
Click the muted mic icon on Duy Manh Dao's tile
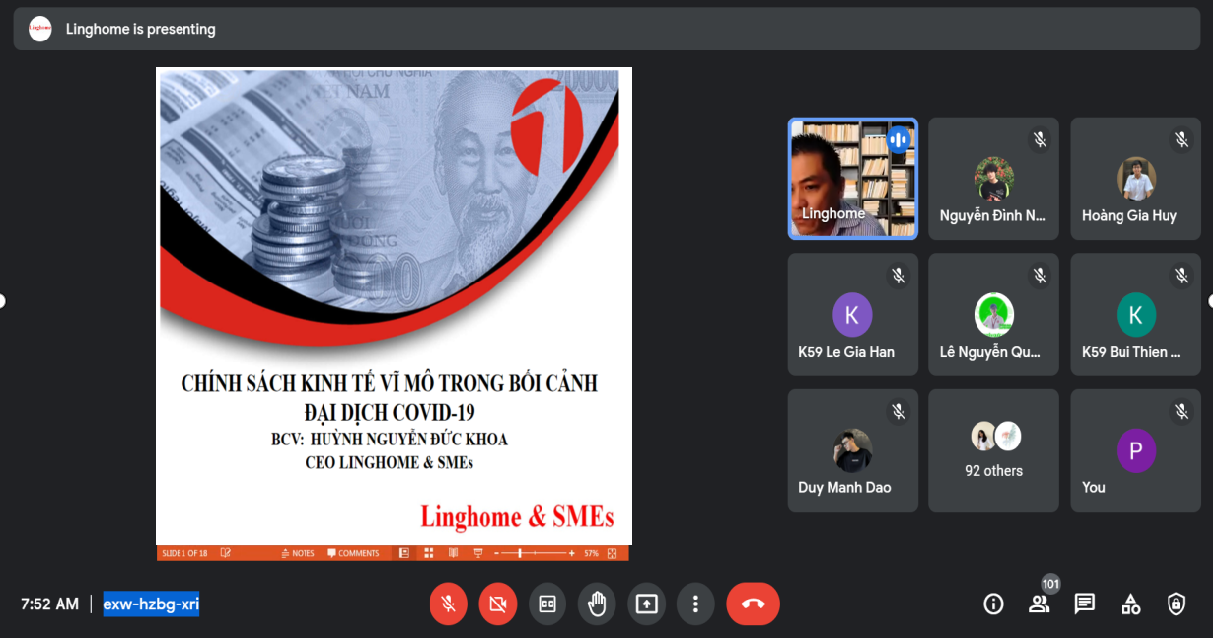click(899, 411)
